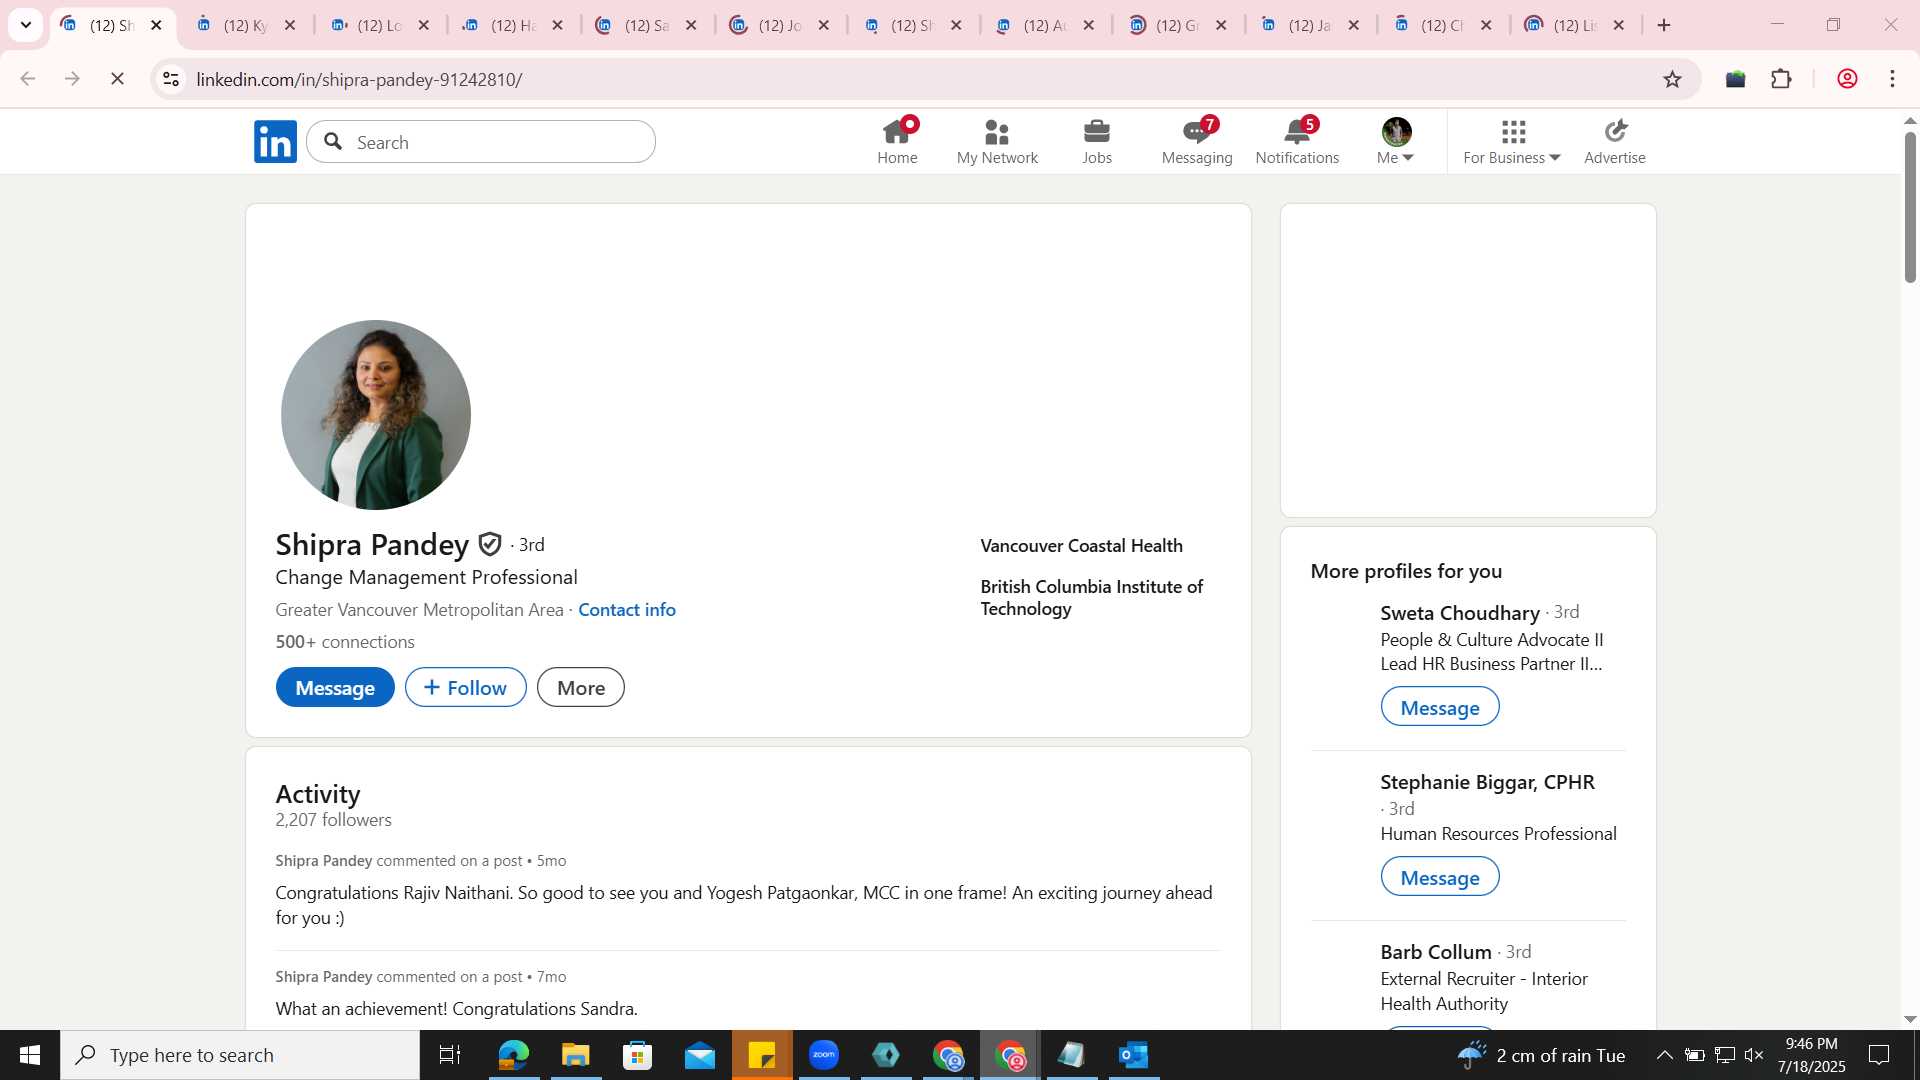Expand the For Business apps menu
The width and height of the screenshot is (1920, 1080).
[x=1512, y=141]
